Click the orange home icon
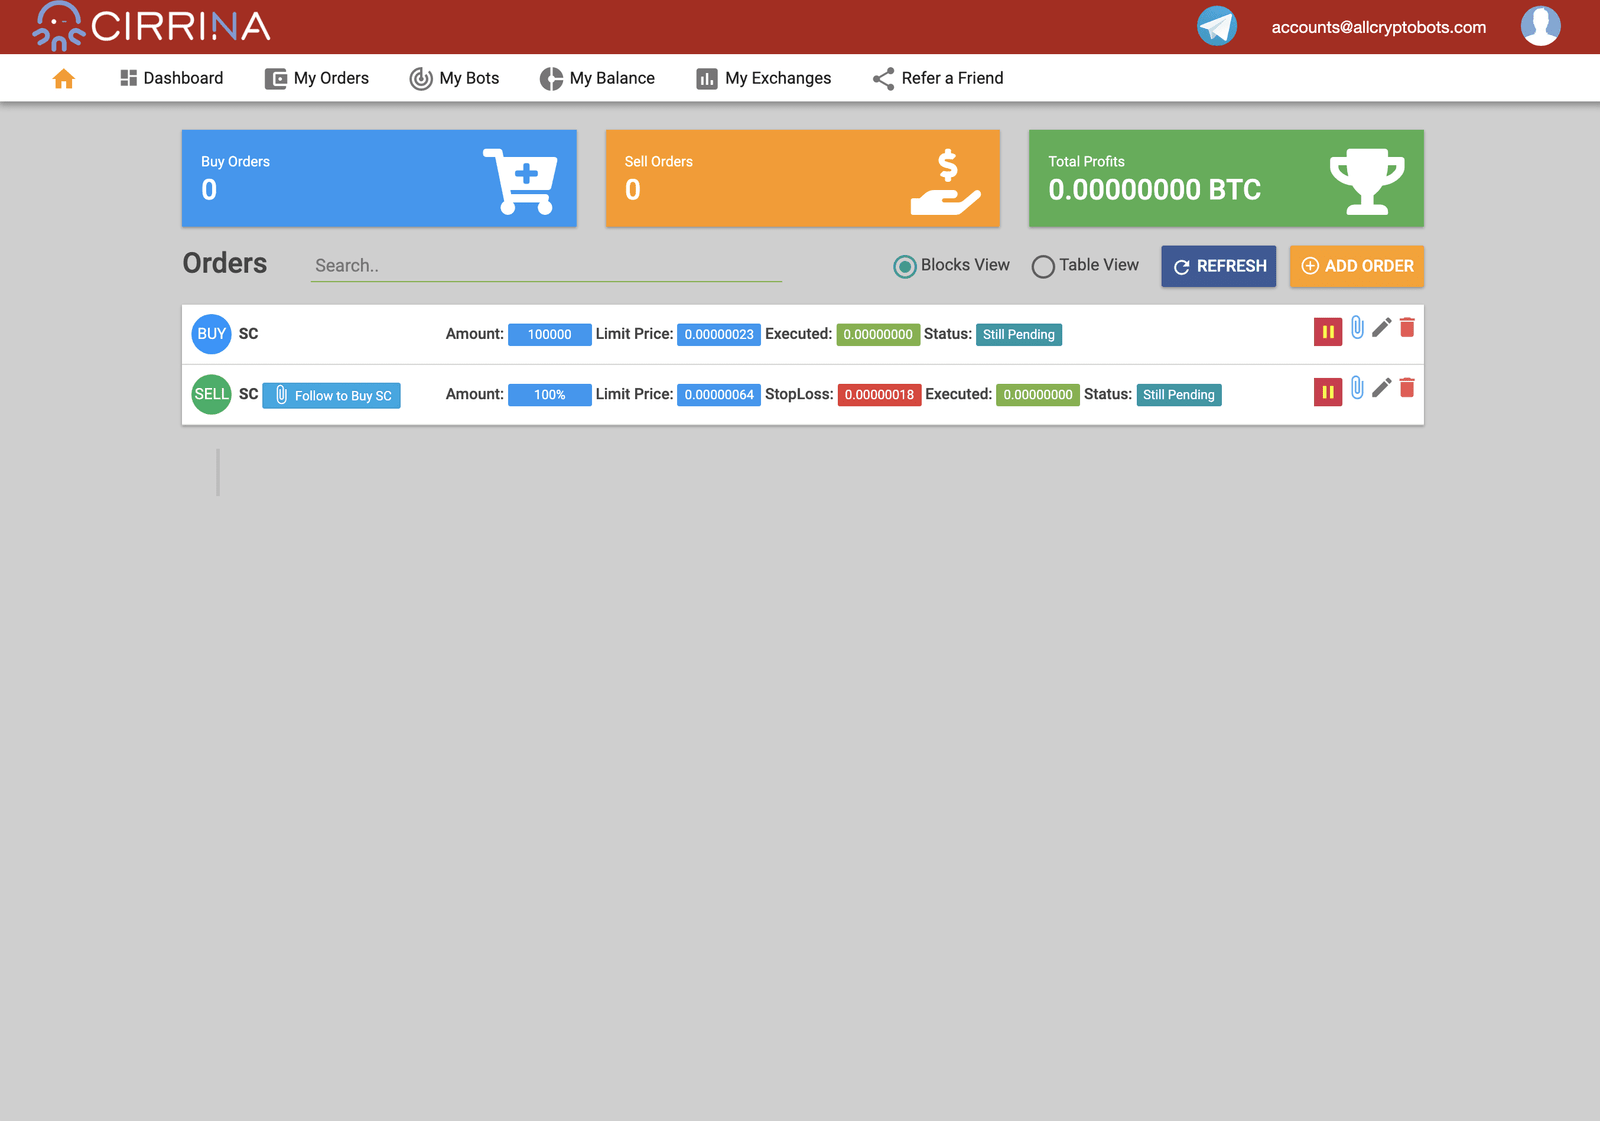Viewport: 1600px width, 1121px height. (x=64, y=79)
